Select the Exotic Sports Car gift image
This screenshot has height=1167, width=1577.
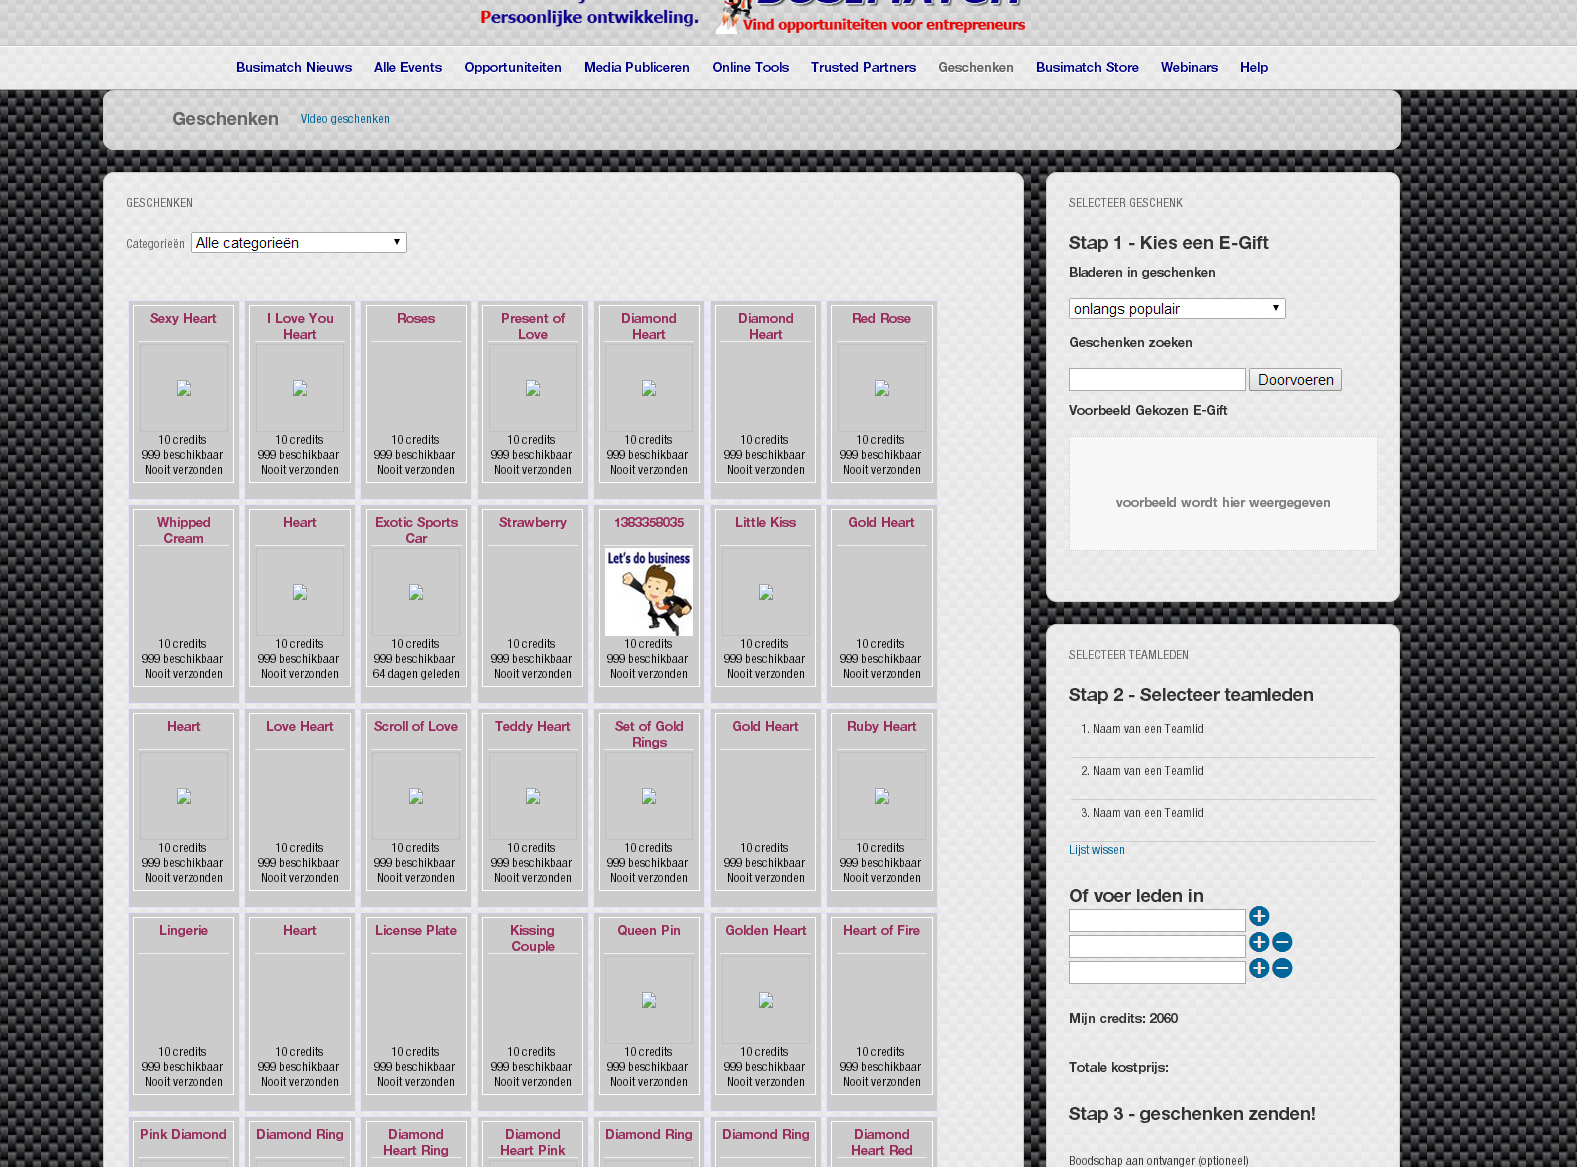click(x=416, y=592)
